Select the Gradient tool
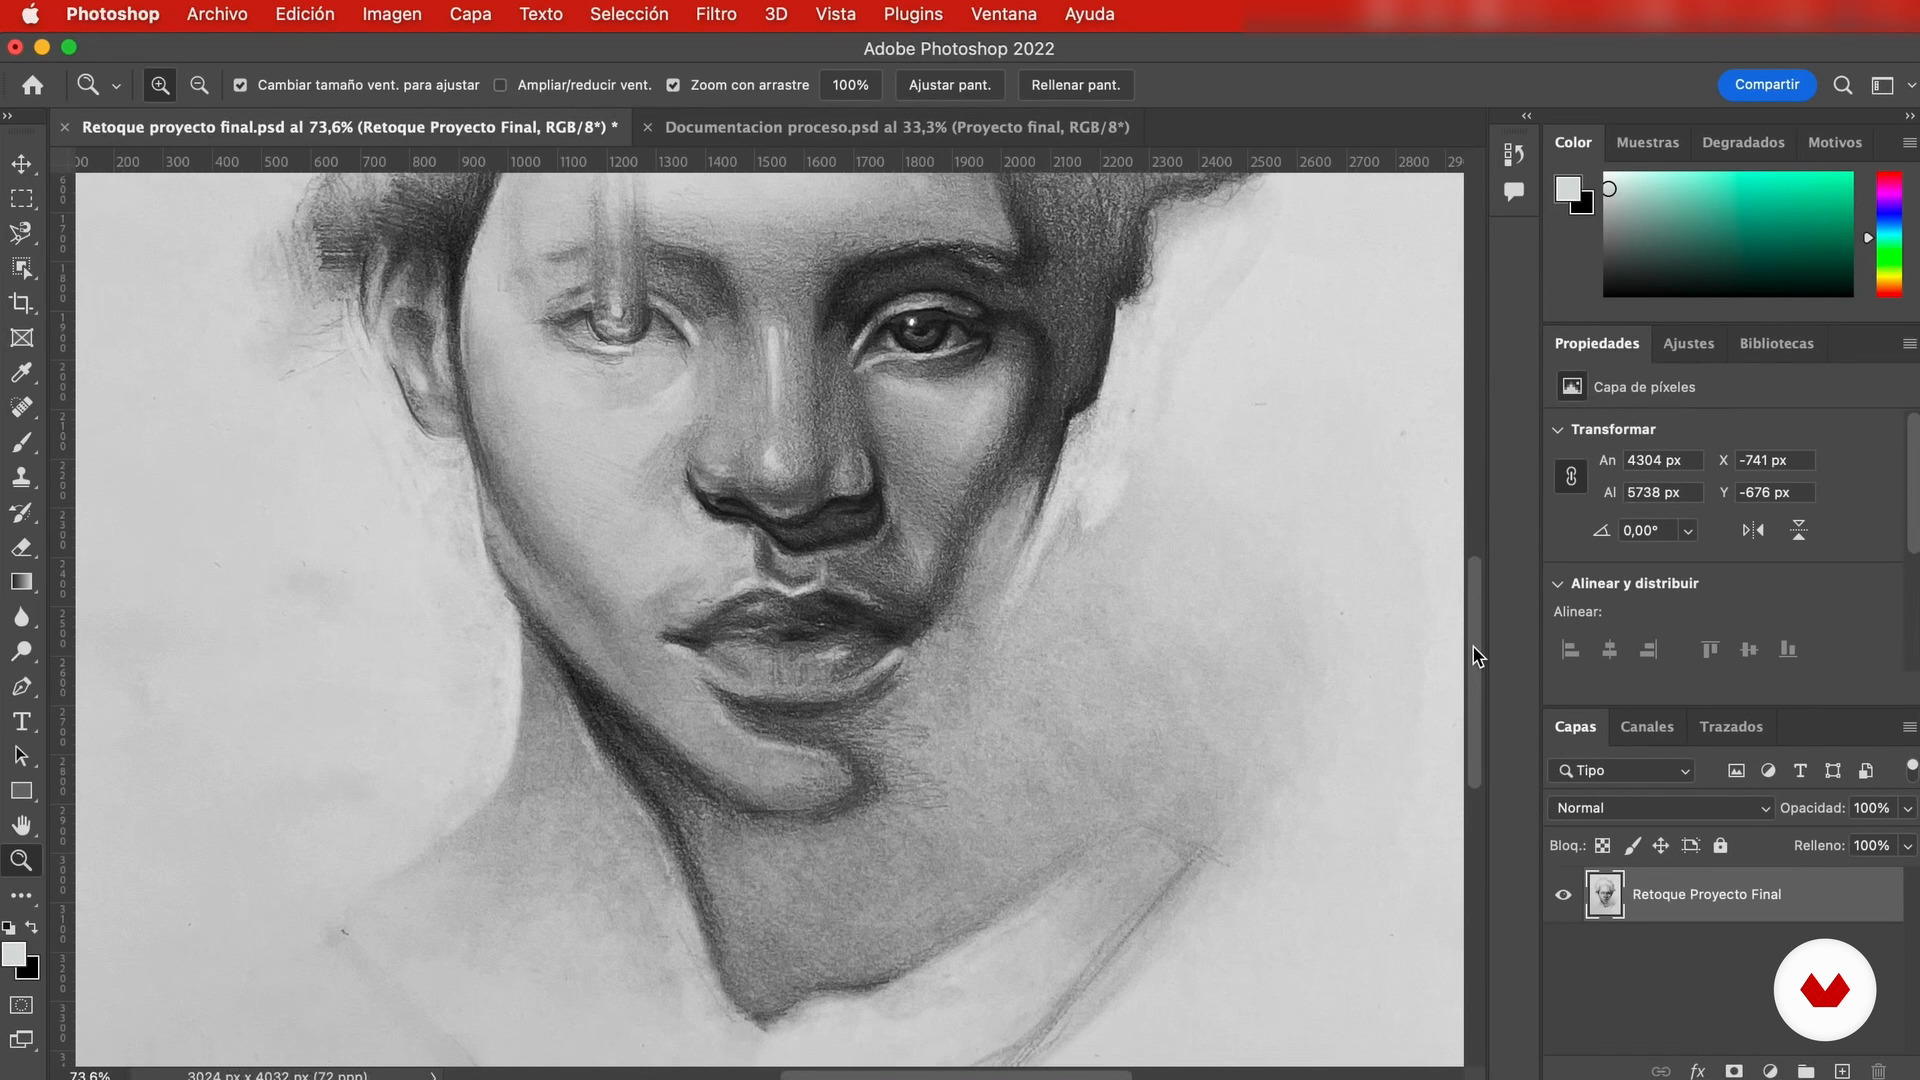The image size is (1920, 1080). point(21,582)
